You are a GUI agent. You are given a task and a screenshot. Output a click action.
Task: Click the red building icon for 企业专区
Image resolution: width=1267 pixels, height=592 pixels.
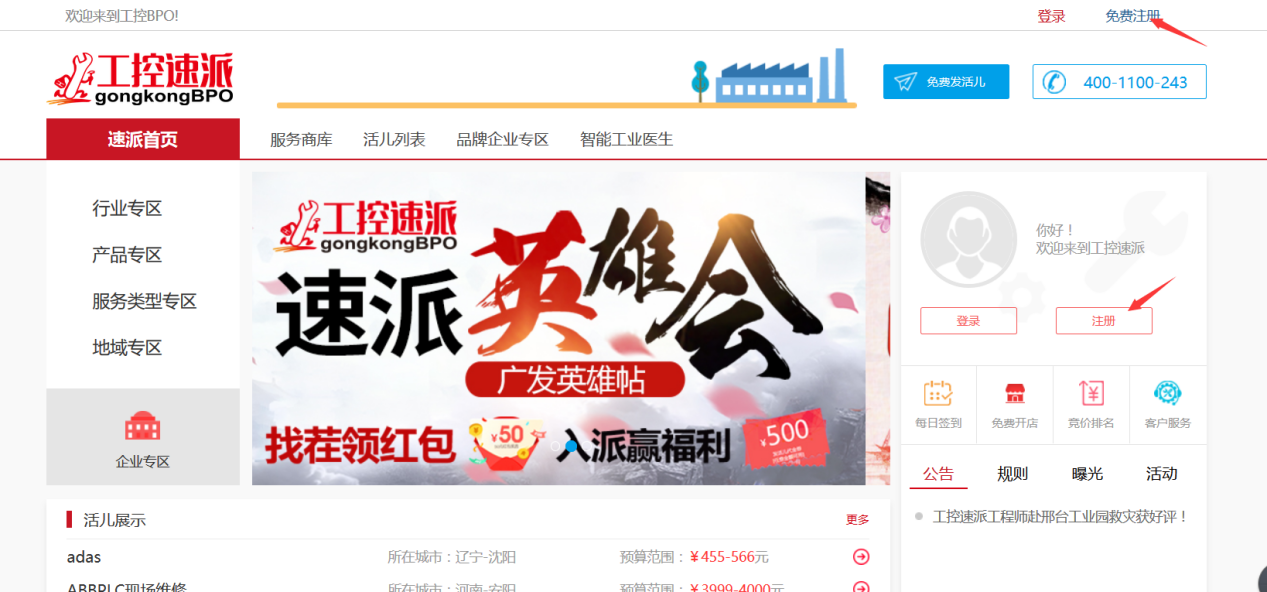[x=142, y=427]
